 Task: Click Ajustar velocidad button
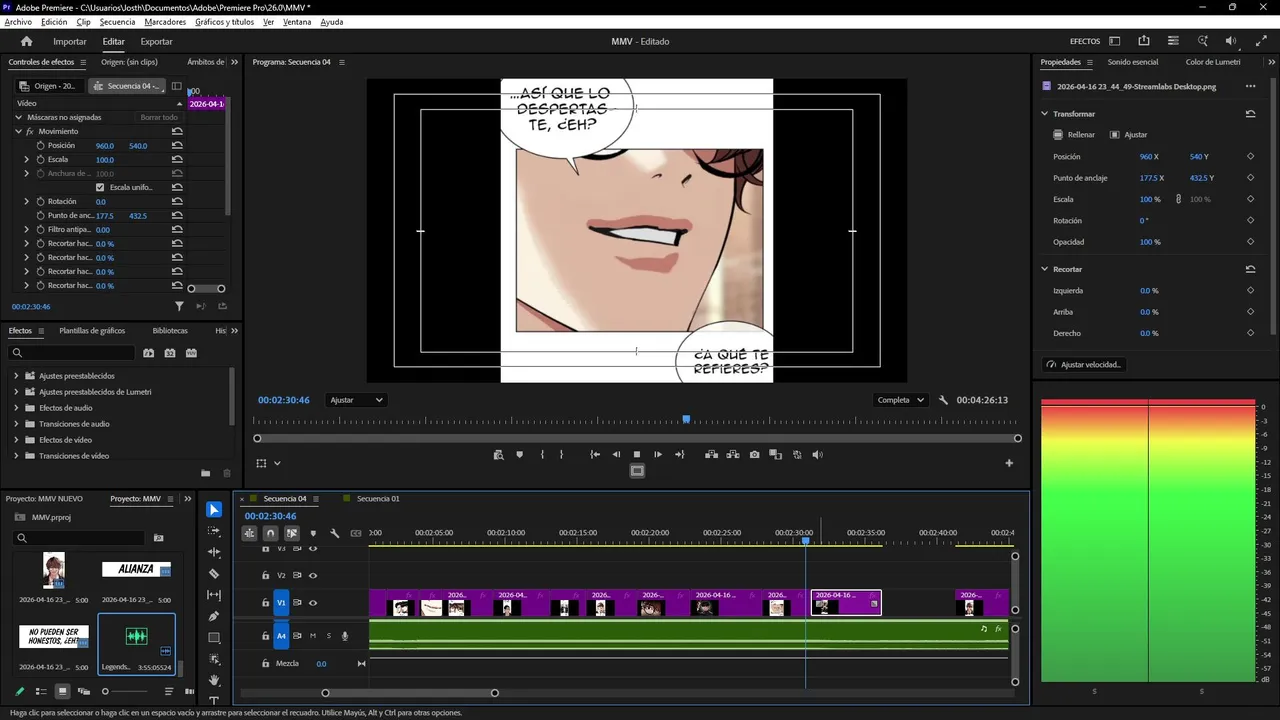click(1084, 364)
